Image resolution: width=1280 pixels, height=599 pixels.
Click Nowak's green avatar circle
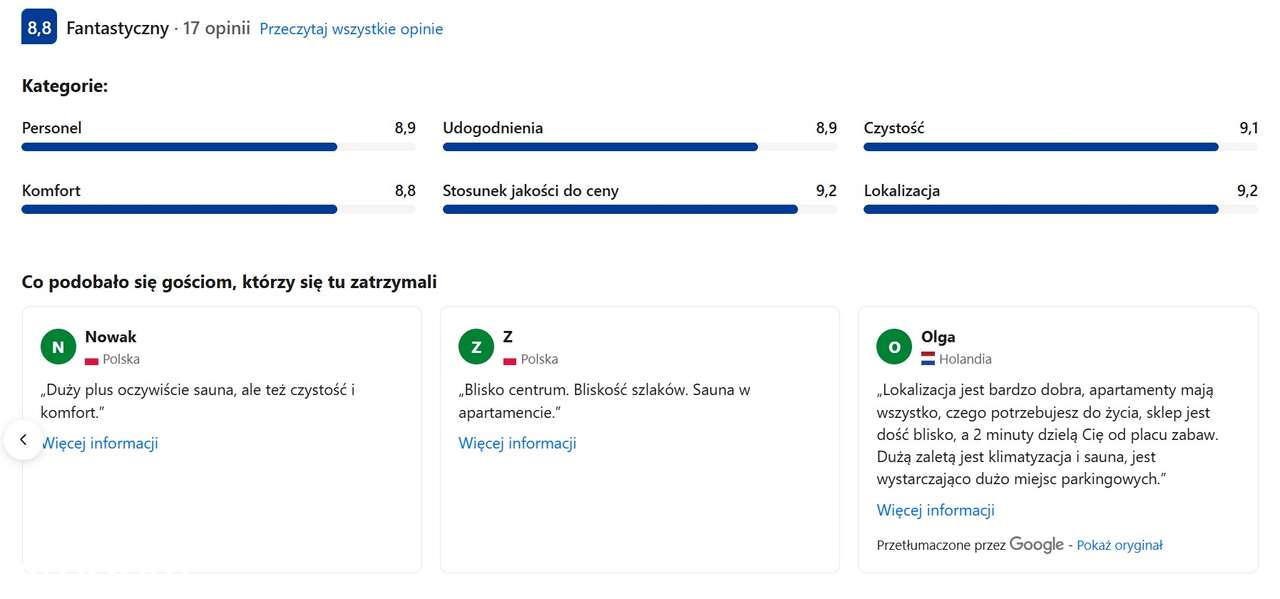(x=58, y=347)
